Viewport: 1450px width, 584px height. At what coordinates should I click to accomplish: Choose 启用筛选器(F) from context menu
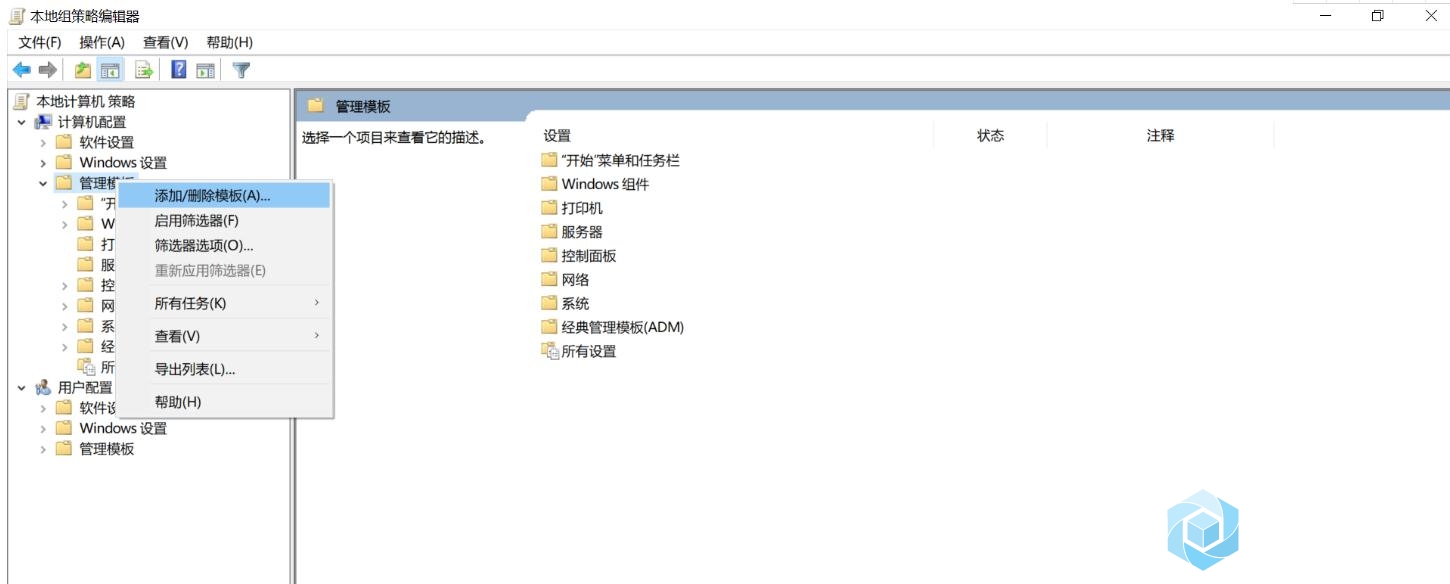pyautogui.click(x=224, y=221)
